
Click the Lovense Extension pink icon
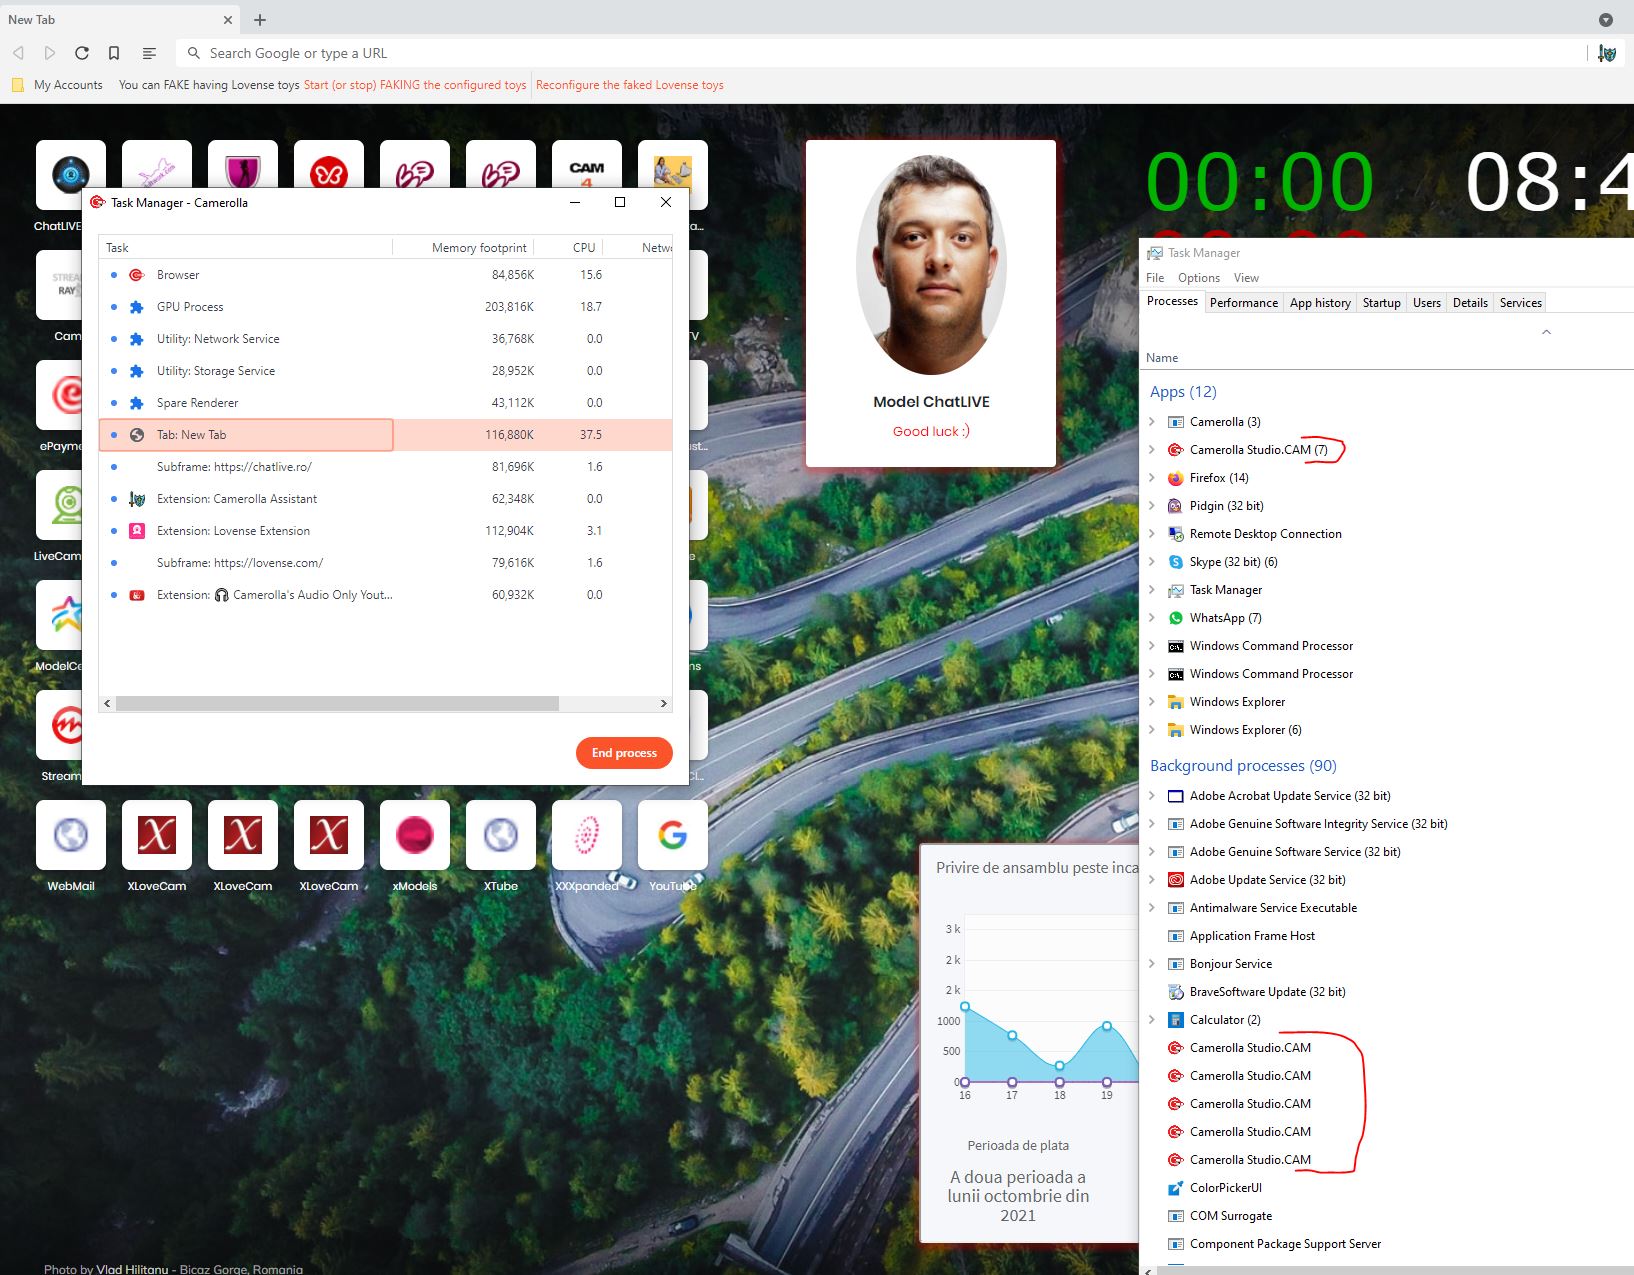point(137,531)
